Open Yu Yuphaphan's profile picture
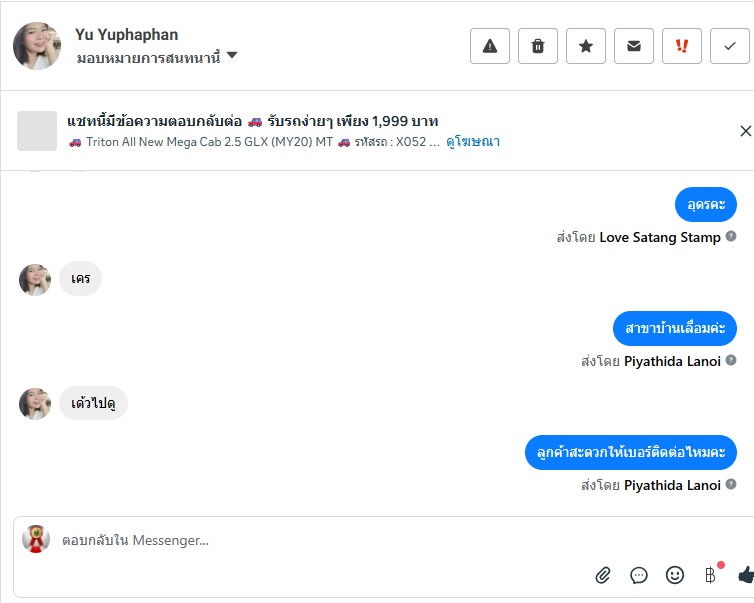The image size is (754, 603). (x=37, y=46)
